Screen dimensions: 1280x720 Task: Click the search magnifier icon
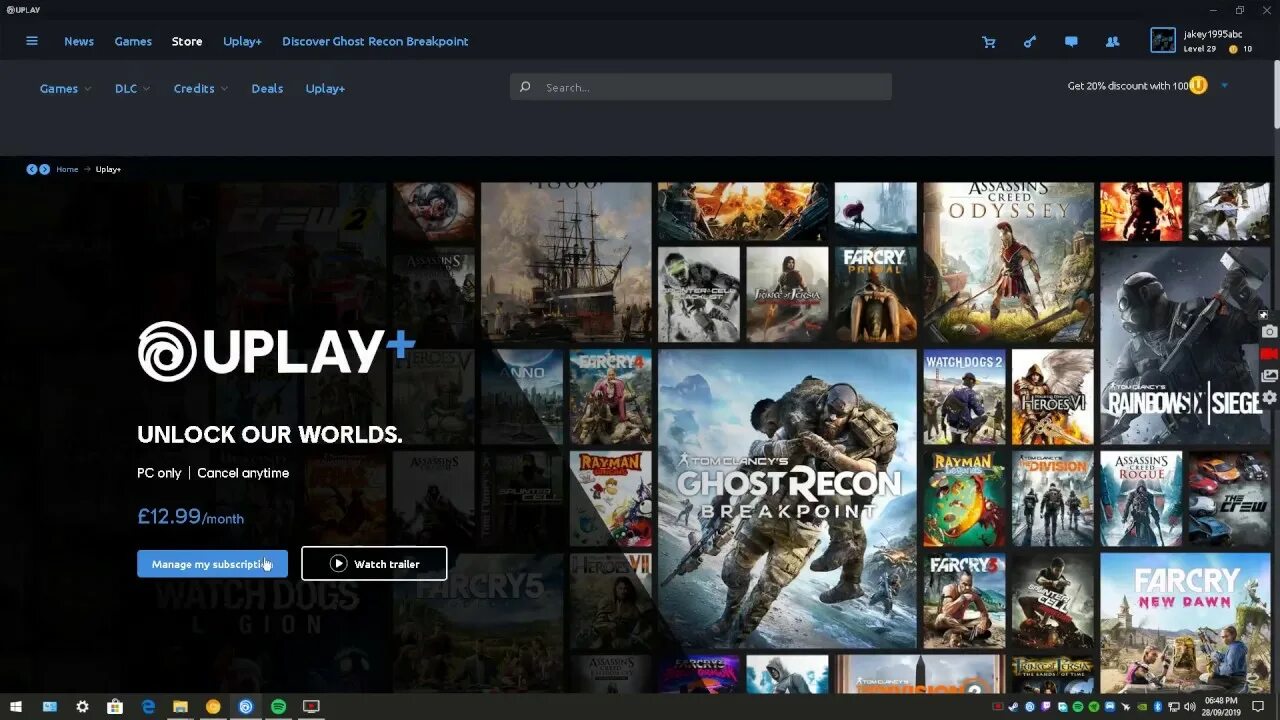[525, 87]
